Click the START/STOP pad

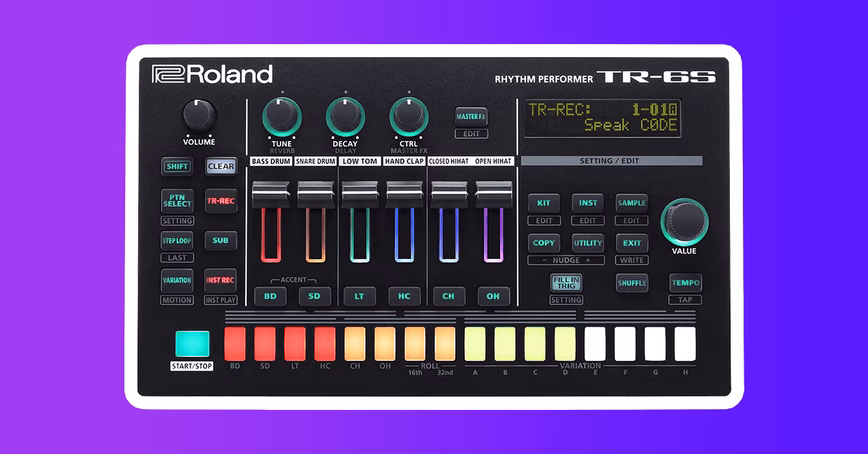pyautogui.click(x=192, y=344)
